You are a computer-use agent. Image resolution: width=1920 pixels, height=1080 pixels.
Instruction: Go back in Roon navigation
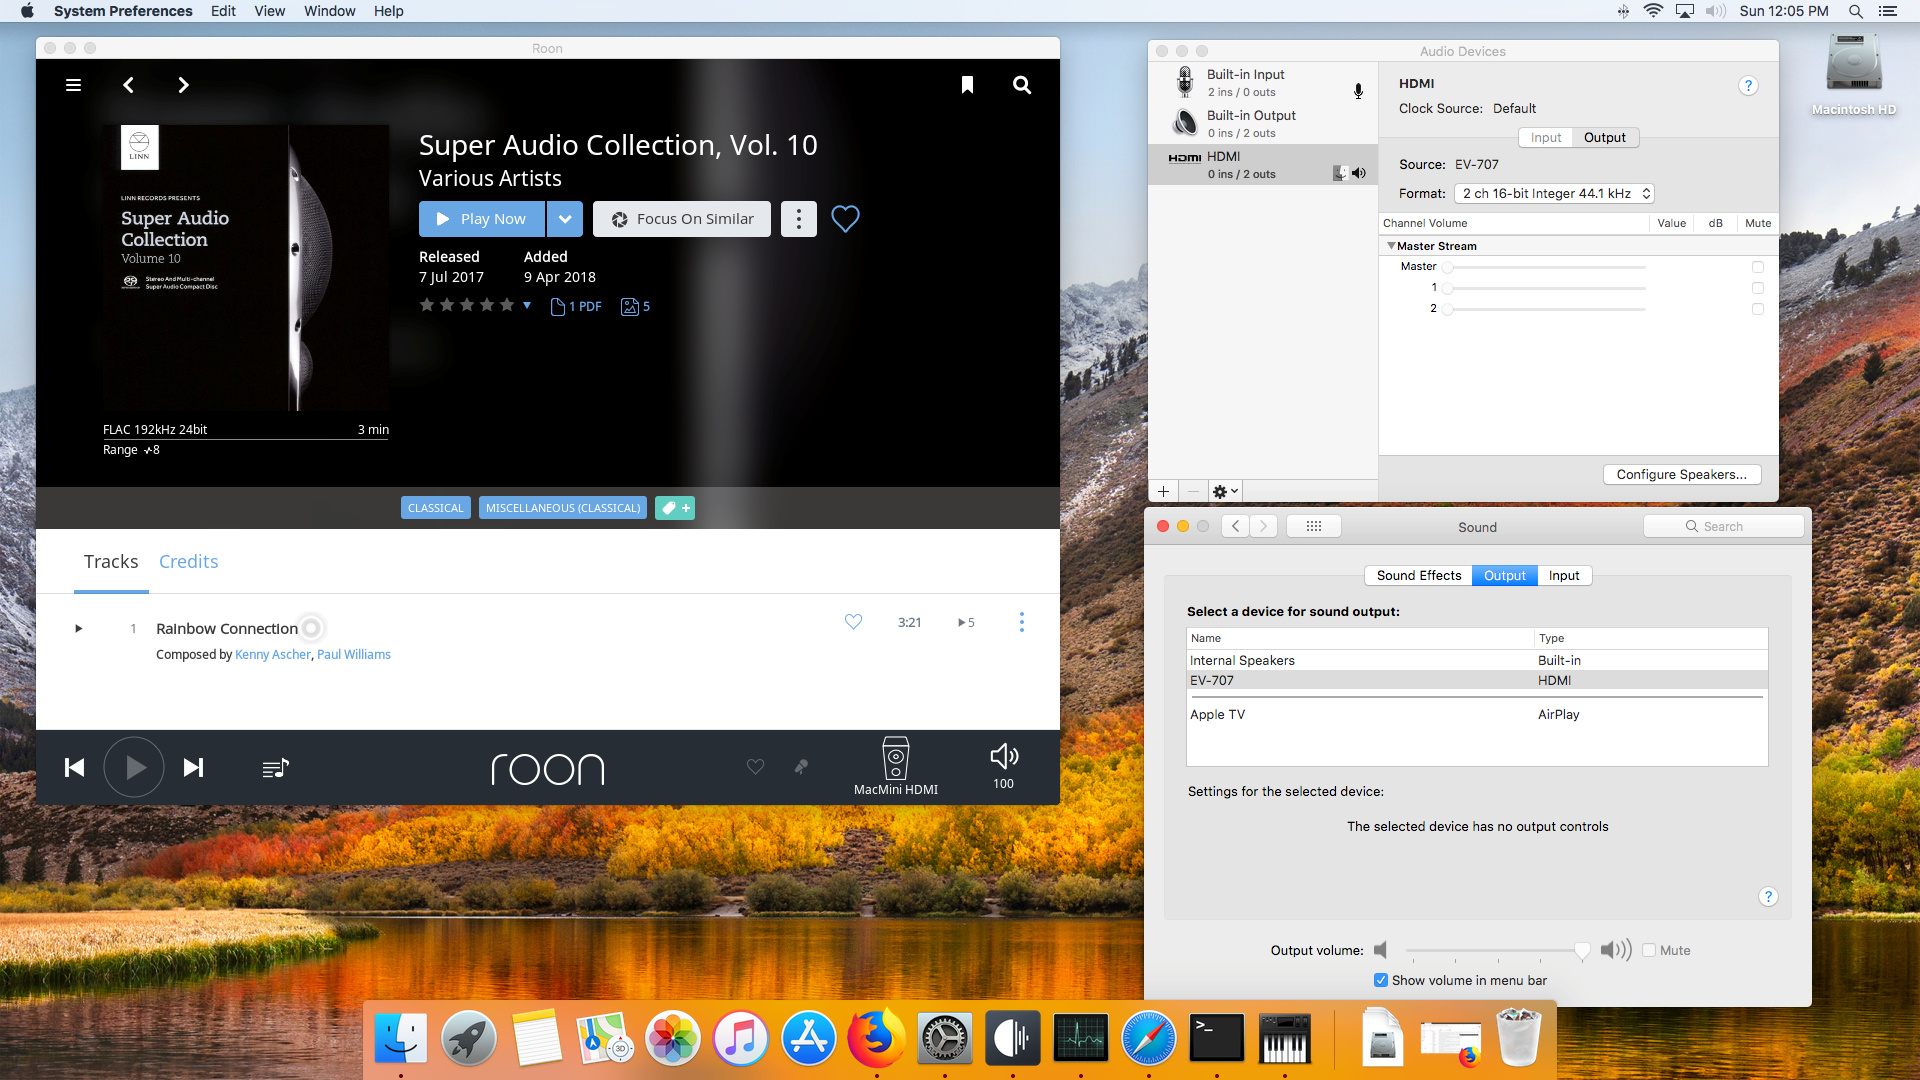128,85
